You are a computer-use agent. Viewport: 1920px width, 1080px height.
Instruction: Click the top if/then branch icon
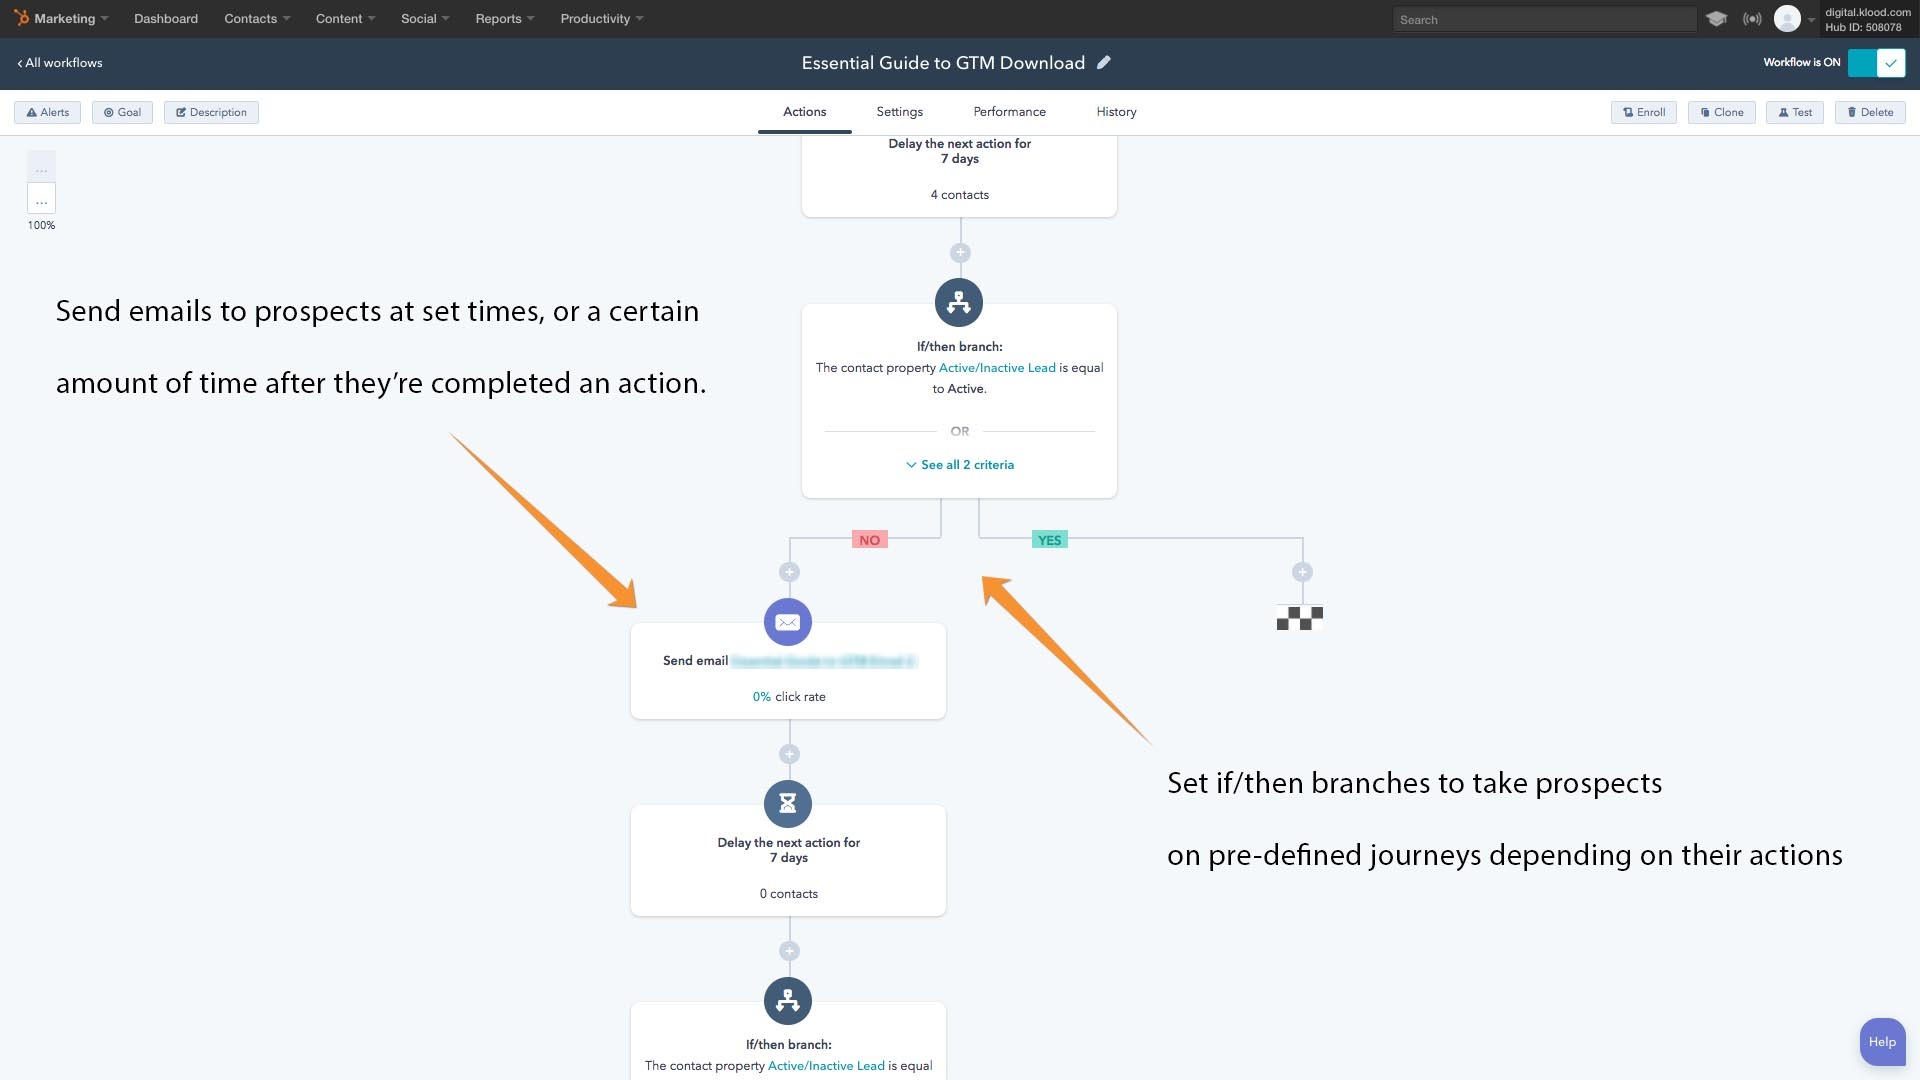(x=958, y=302)
